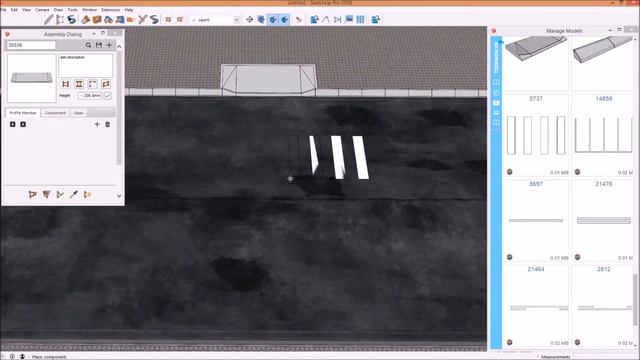Click the third icon above the Height field

(93, 84)
